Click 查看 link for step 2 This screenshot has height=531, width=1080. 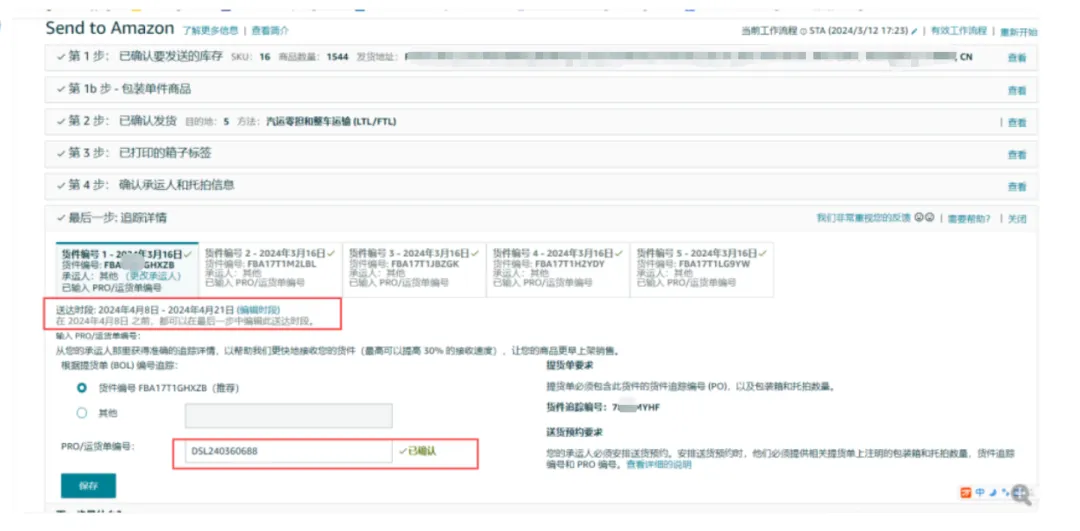(x=1017, y=123)
